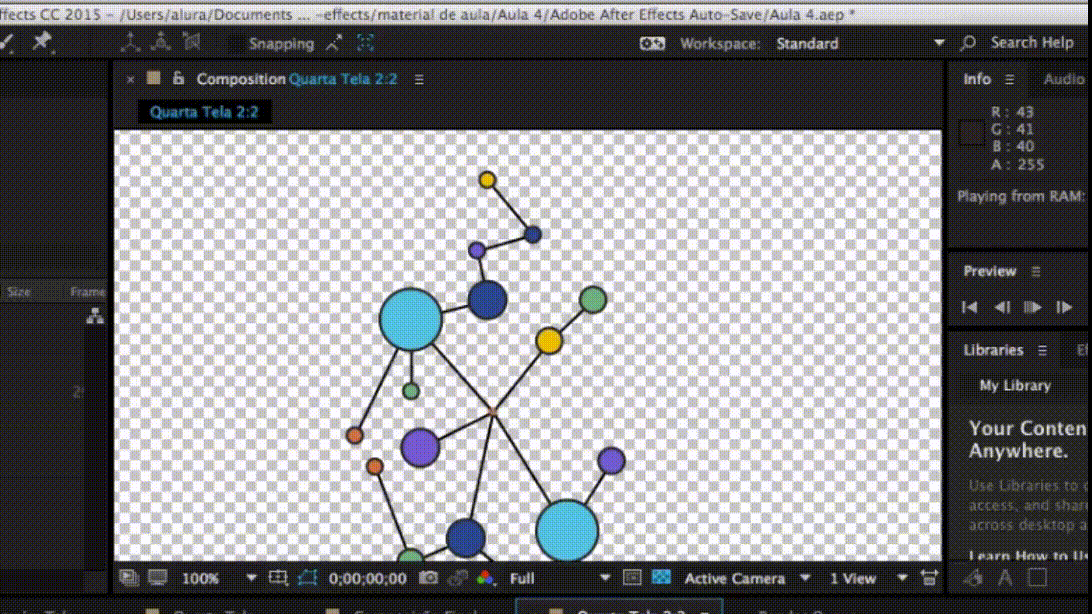Toggle the transparency grid button

tap(661, 578)
